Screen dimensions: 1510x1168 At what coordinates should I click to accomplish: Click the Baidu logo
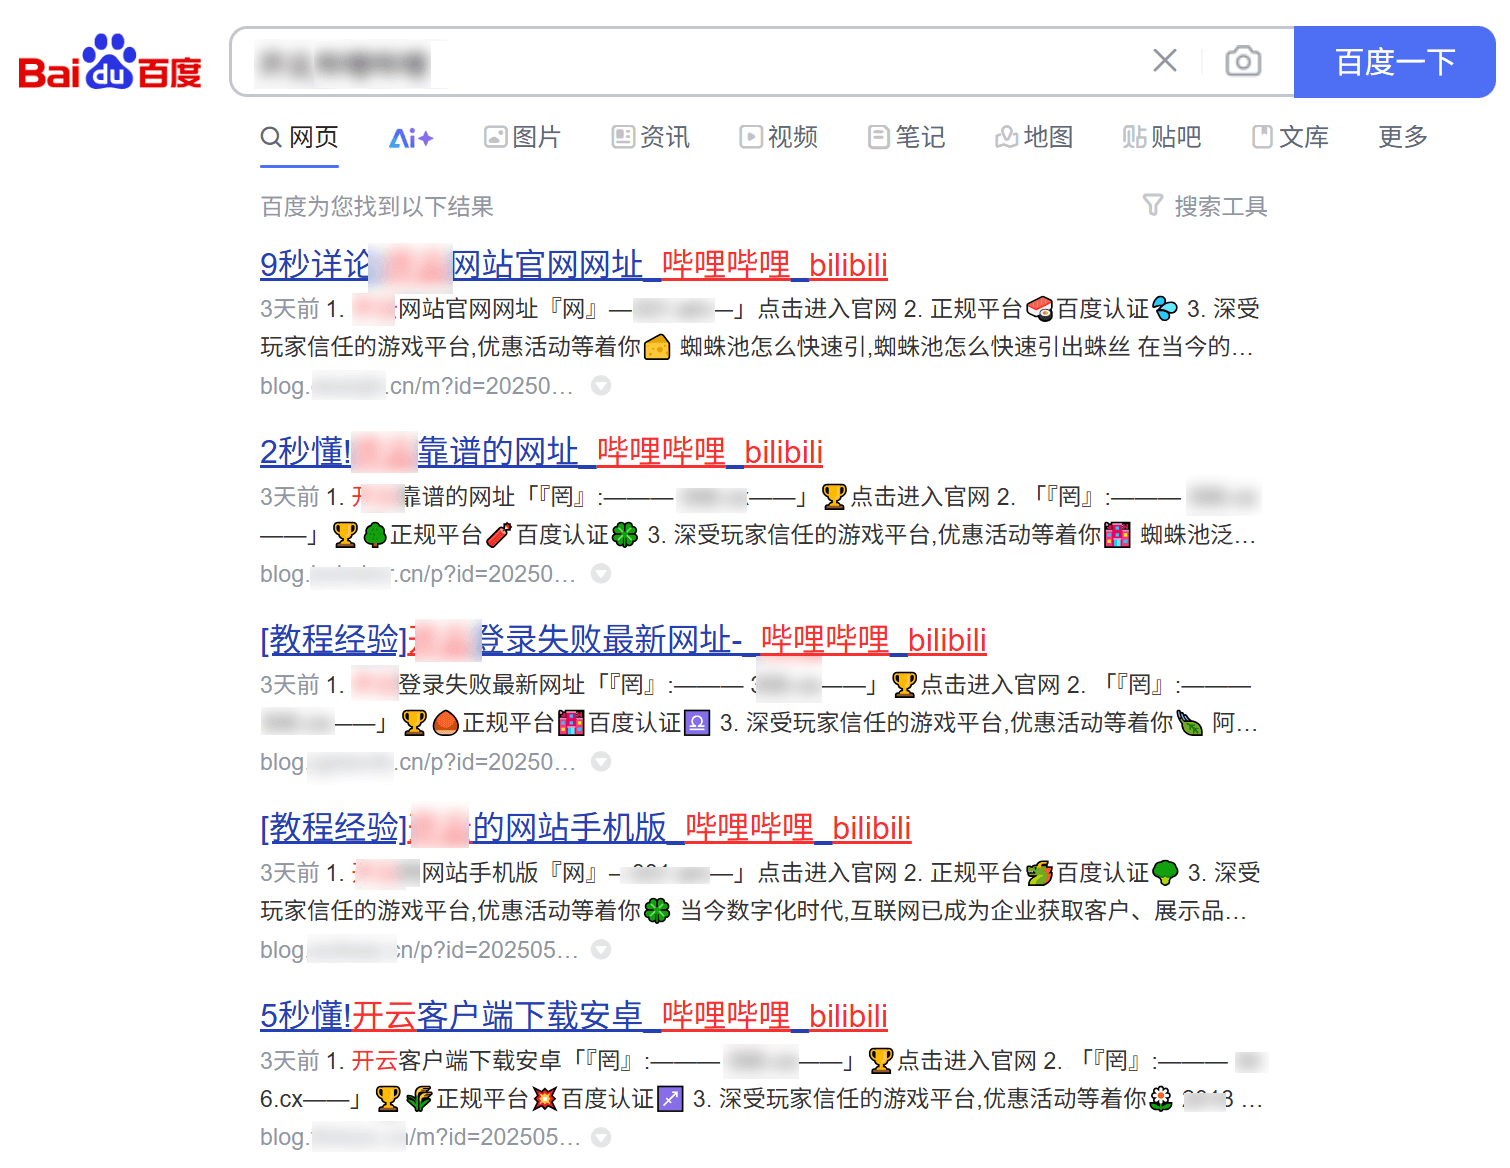point(110,63)
